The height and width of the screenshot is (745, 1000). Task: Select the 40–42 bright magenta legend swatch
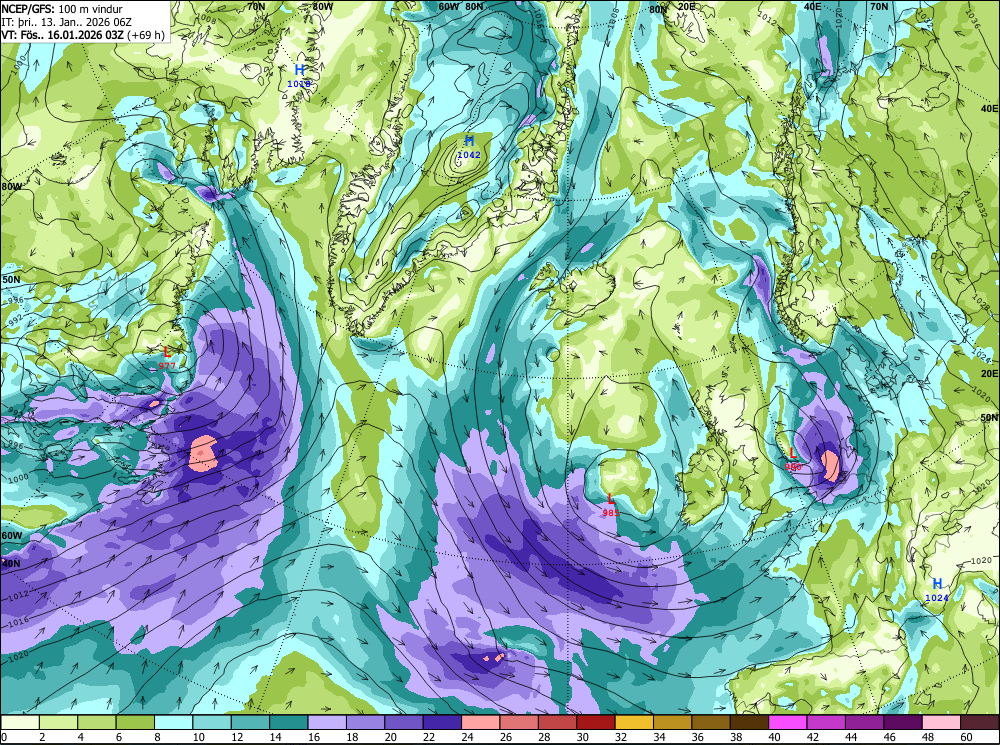click(x=788, y=722)
